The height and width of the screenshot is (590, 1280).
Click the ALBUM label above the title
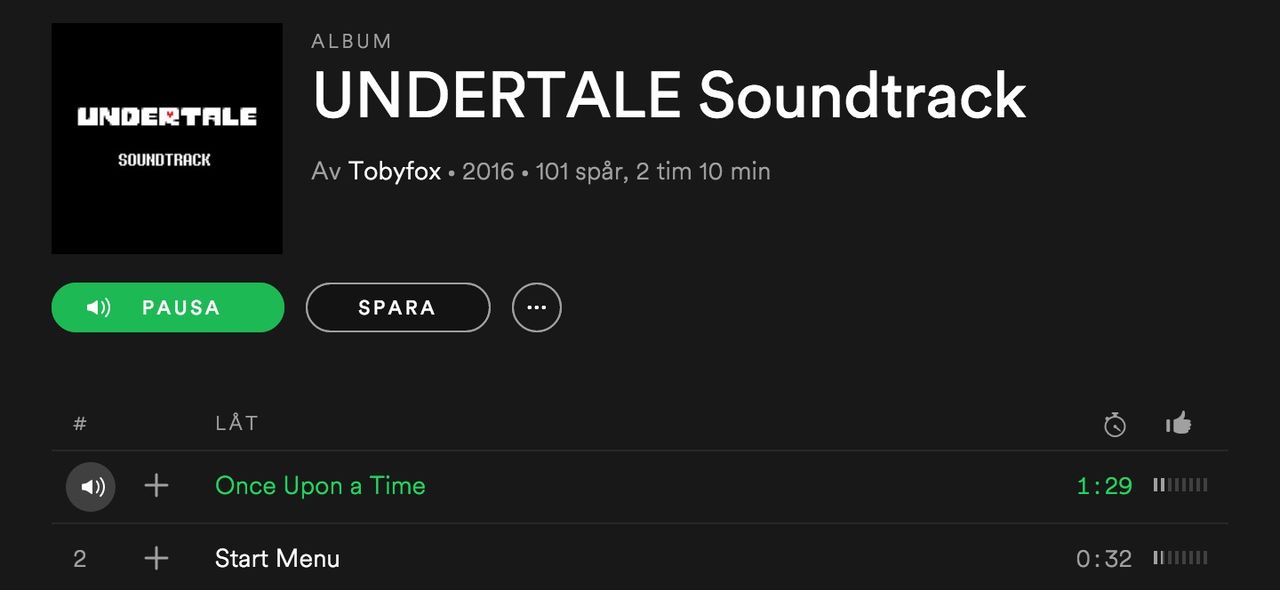point(351,41)
